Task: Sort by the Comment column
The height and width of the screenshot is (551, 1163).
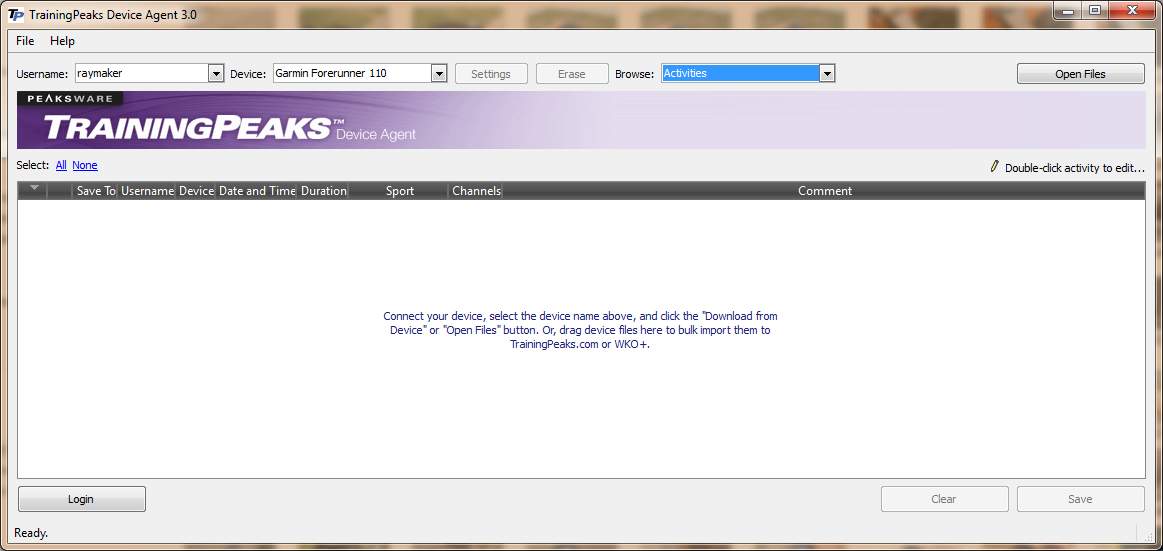Action: coord(825,191)
